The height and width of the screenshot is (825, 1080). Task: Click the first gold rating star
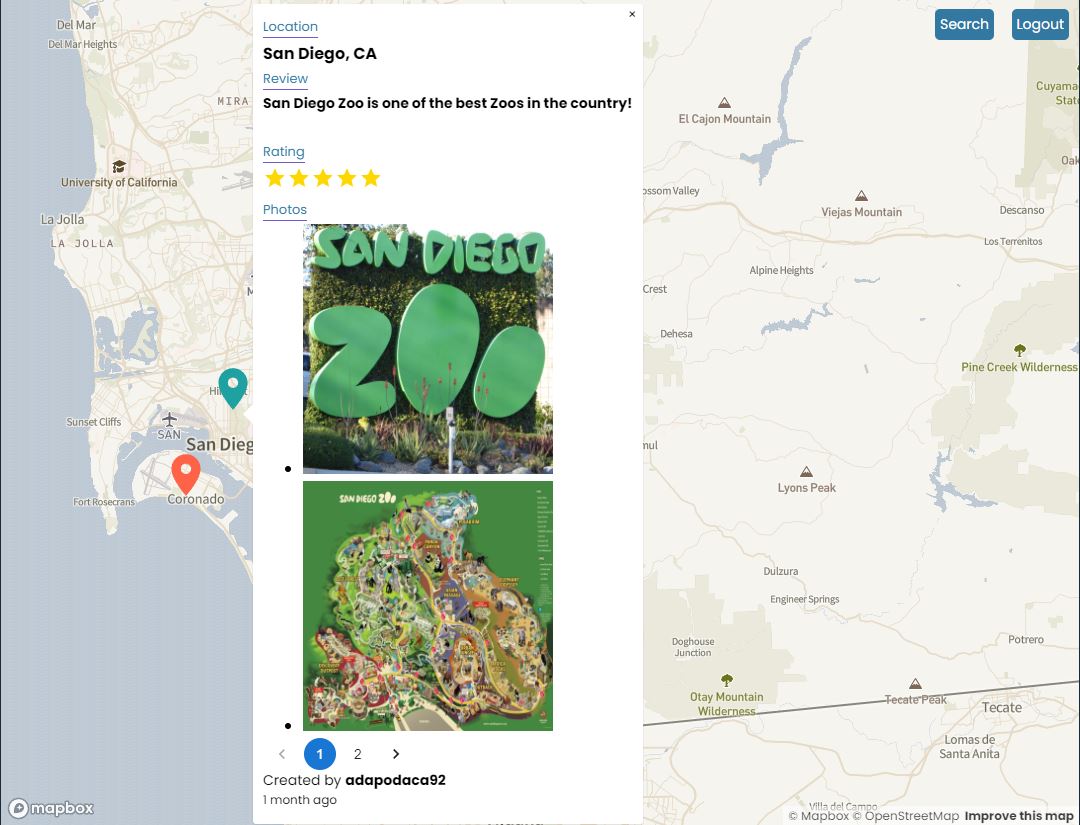(x=275, y=179)
